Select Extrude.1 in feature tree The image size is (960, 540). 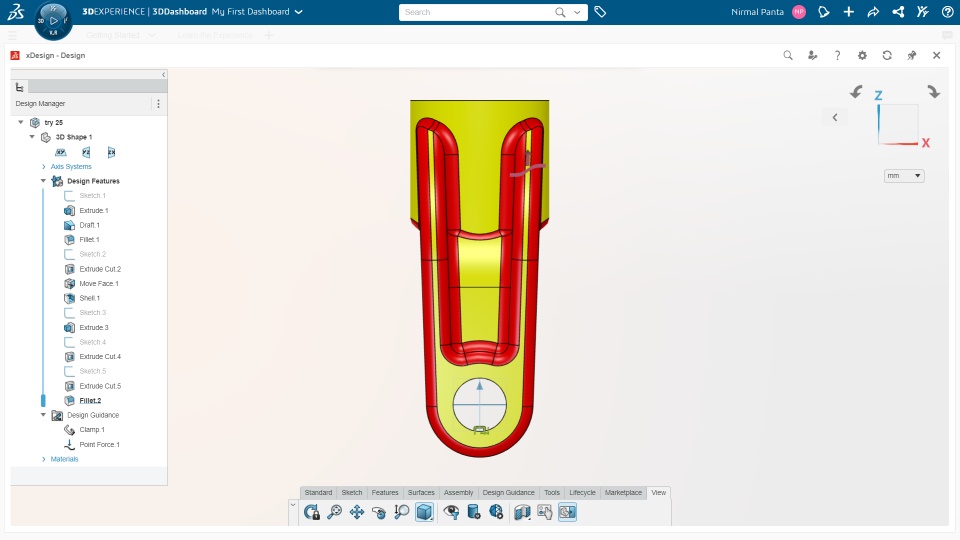94,211
